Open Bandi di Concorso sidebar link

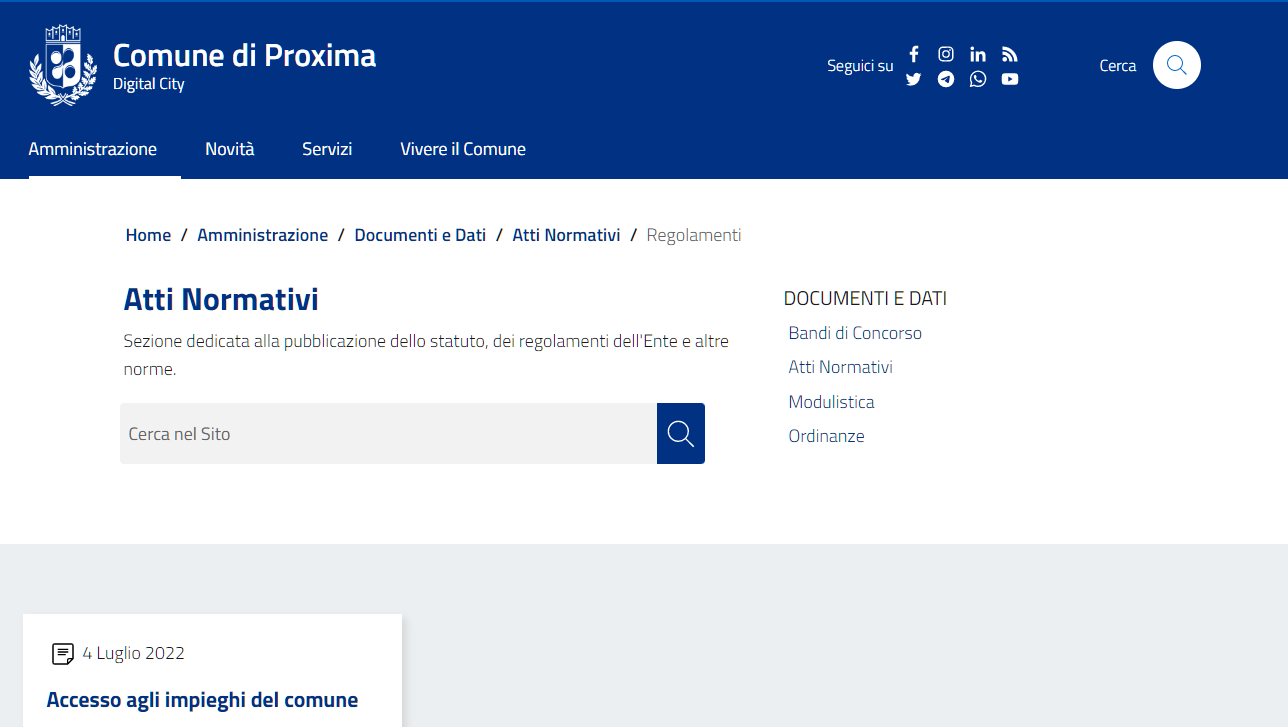855,333
